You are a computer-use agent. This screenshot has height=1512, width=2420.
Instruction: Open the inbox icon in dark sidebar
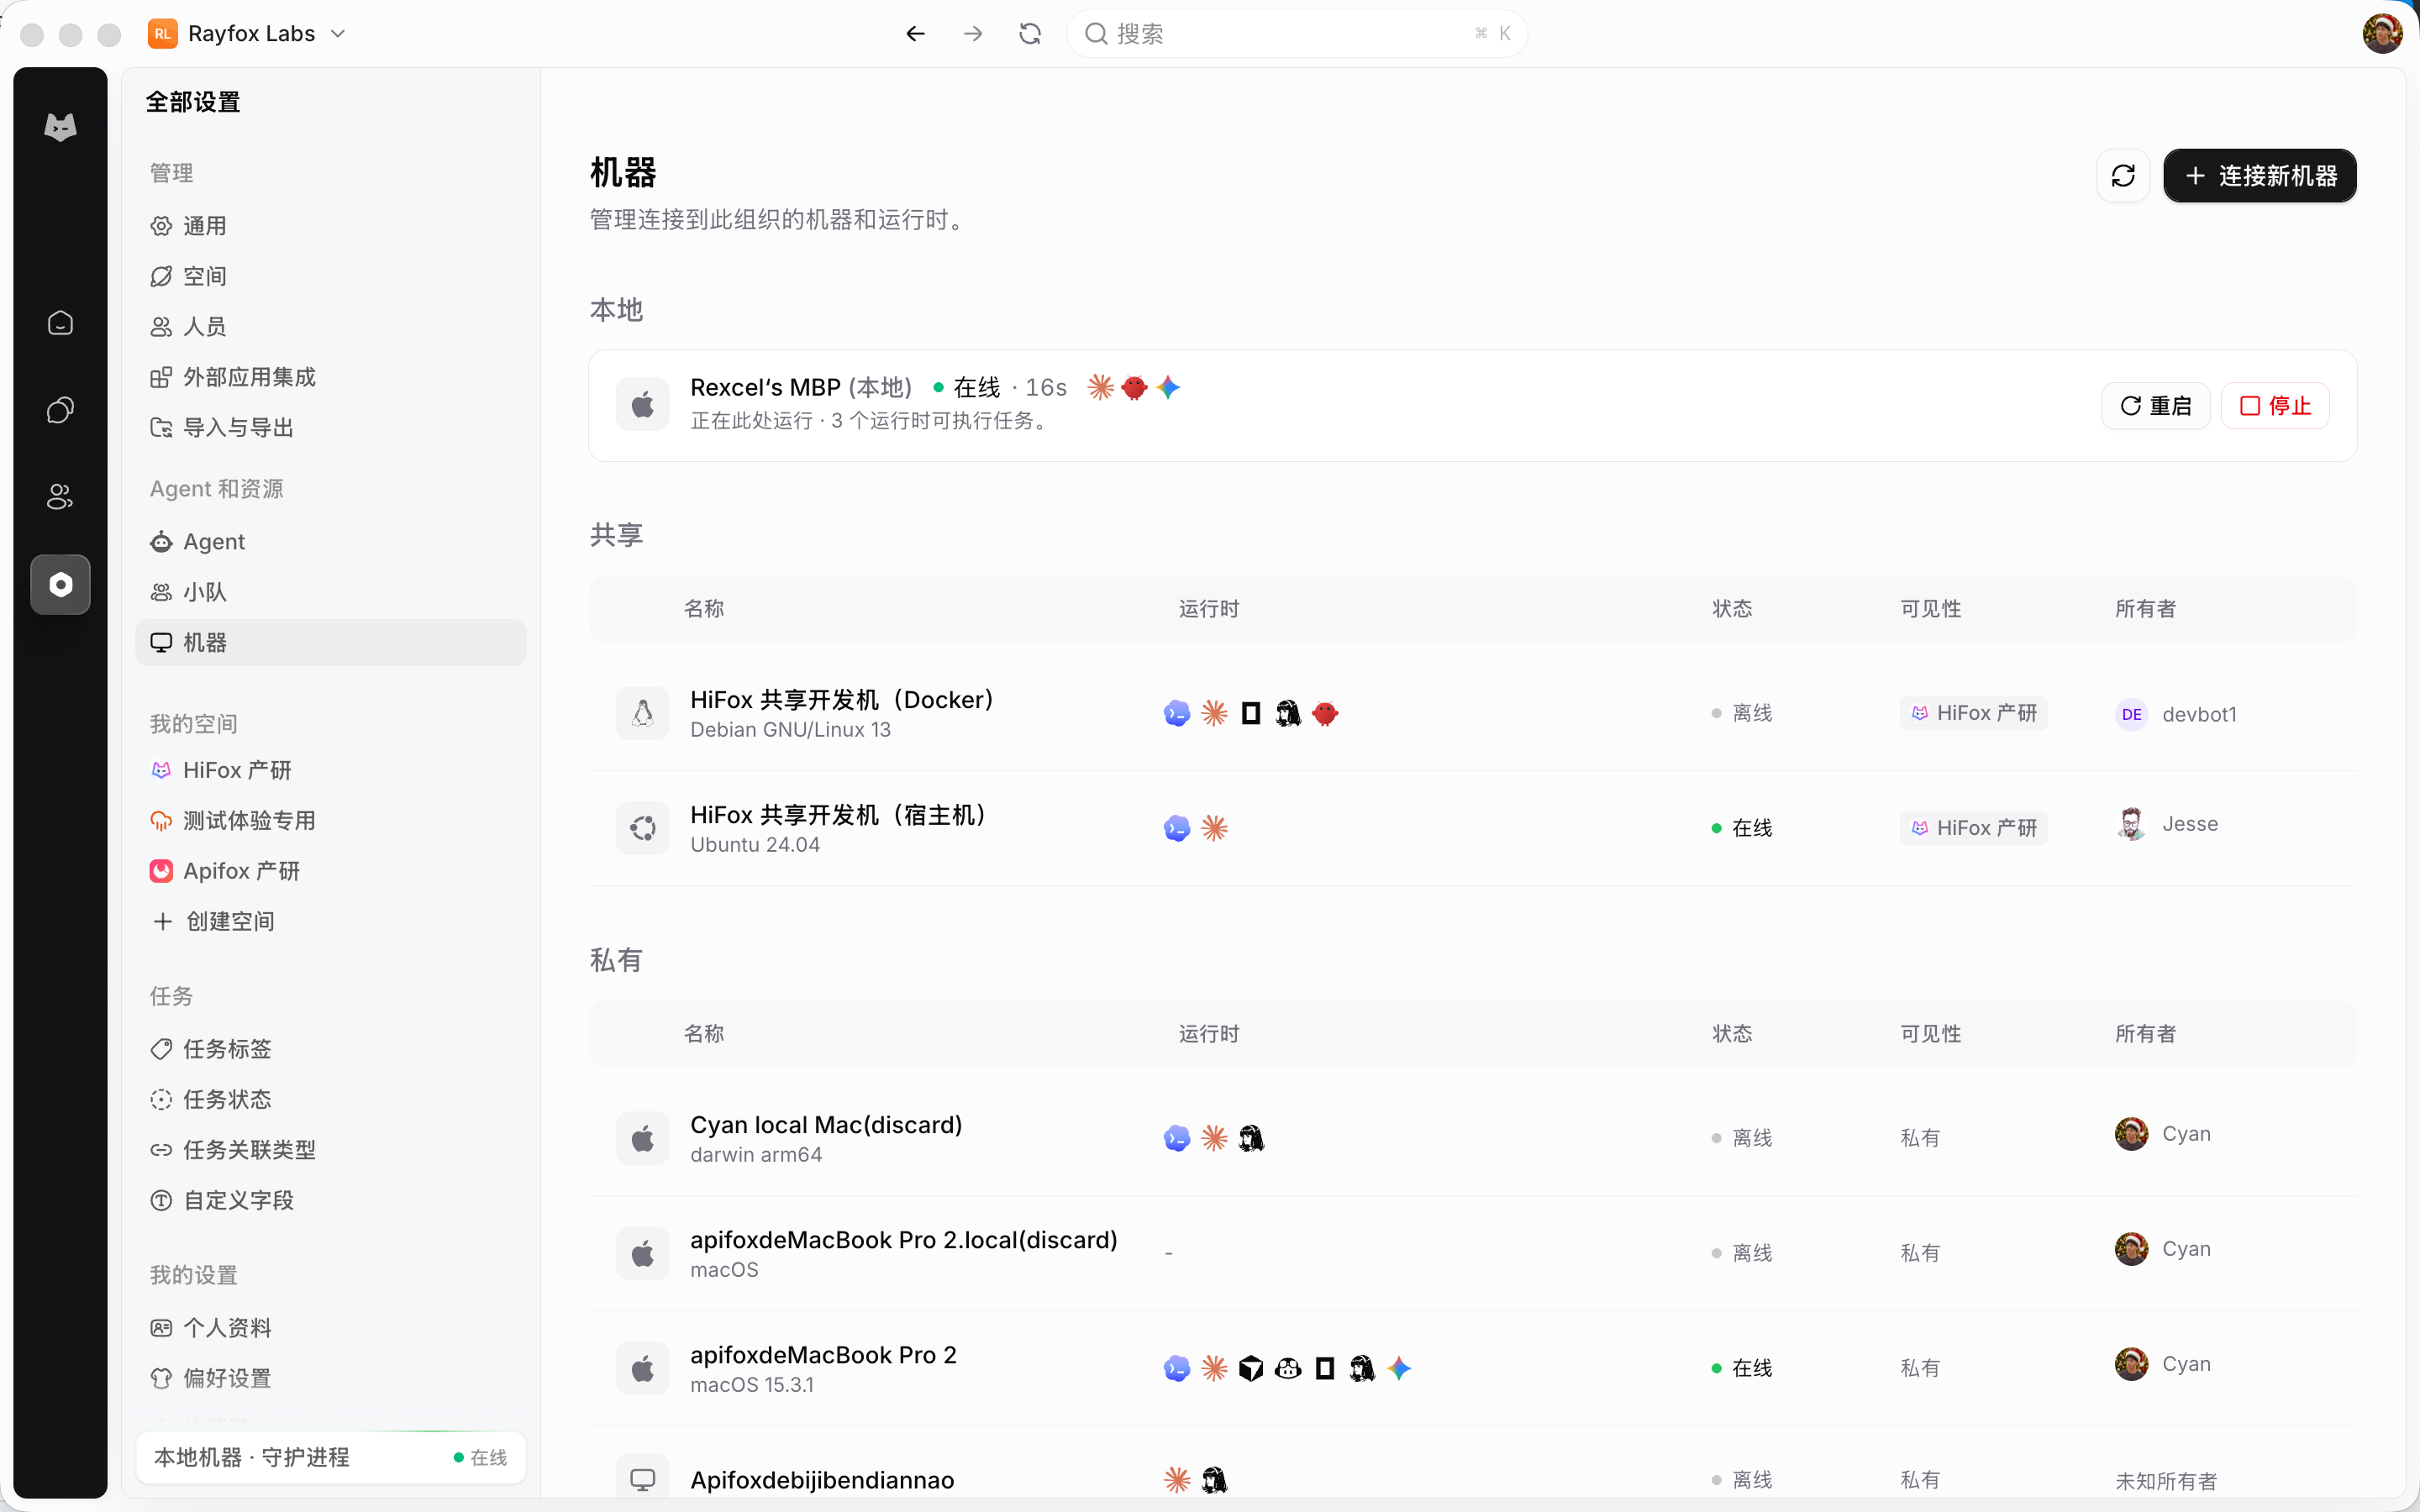tap(60, 323)
